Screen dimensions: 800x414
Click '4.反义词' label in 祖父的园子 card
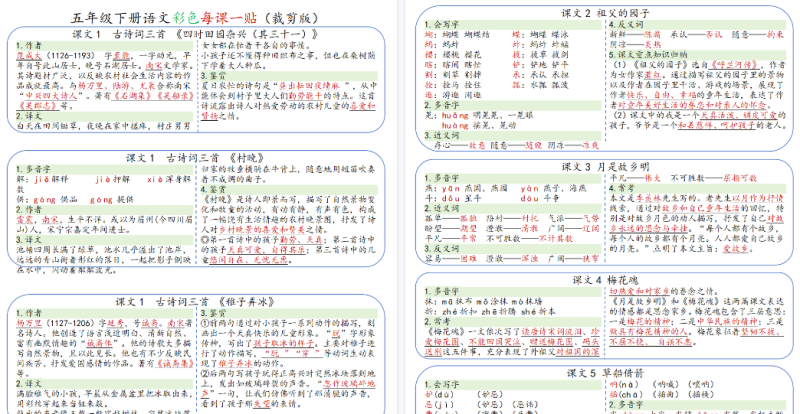(x=626, y=25)
